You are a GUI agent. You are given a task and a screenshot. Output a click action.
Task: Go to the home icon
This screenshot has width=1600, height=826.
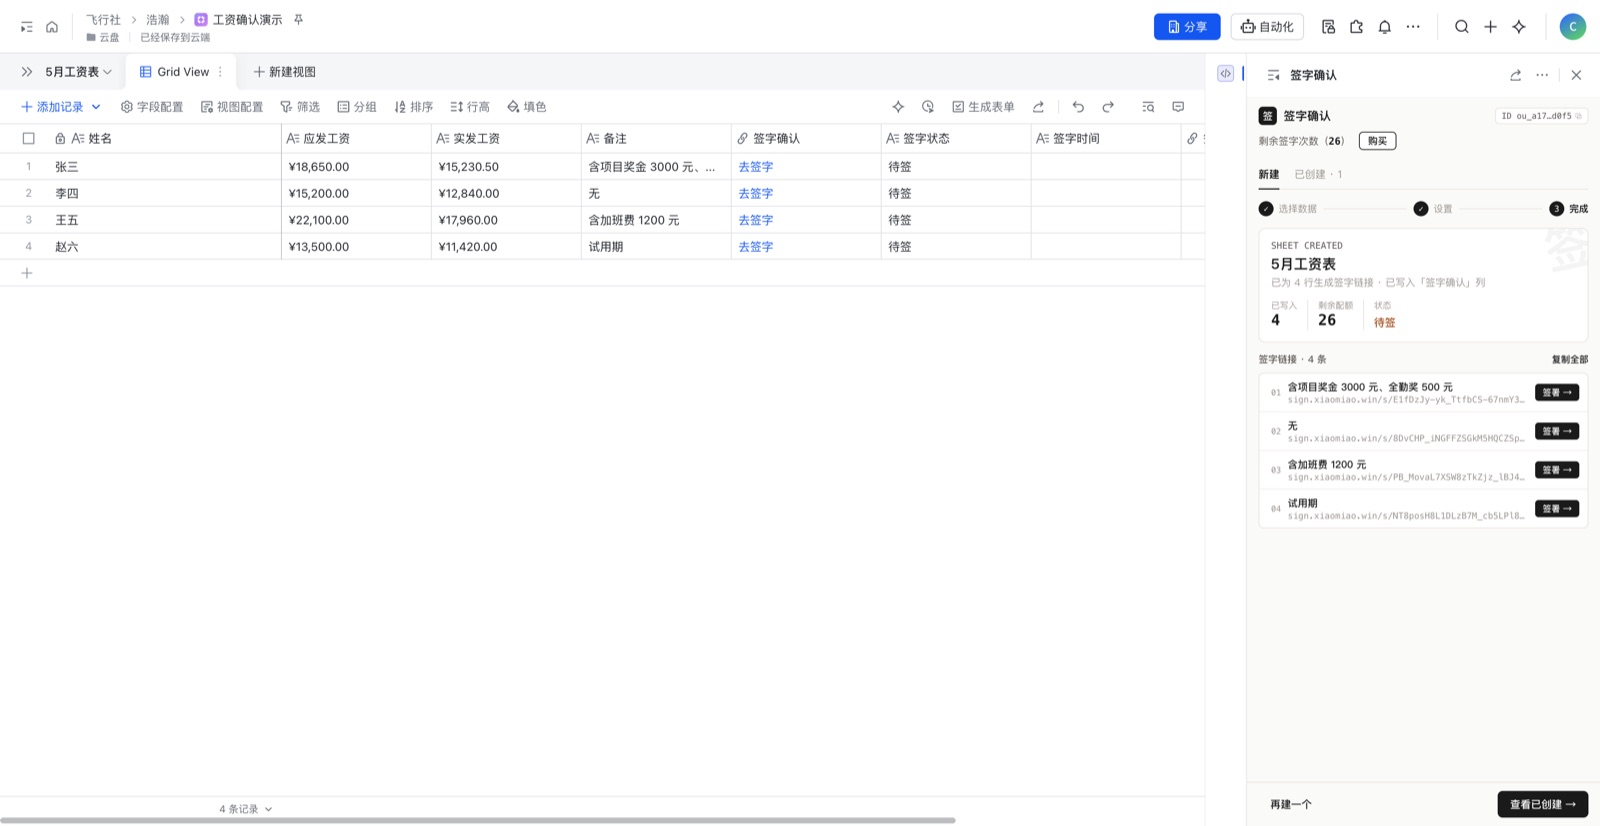52,27
